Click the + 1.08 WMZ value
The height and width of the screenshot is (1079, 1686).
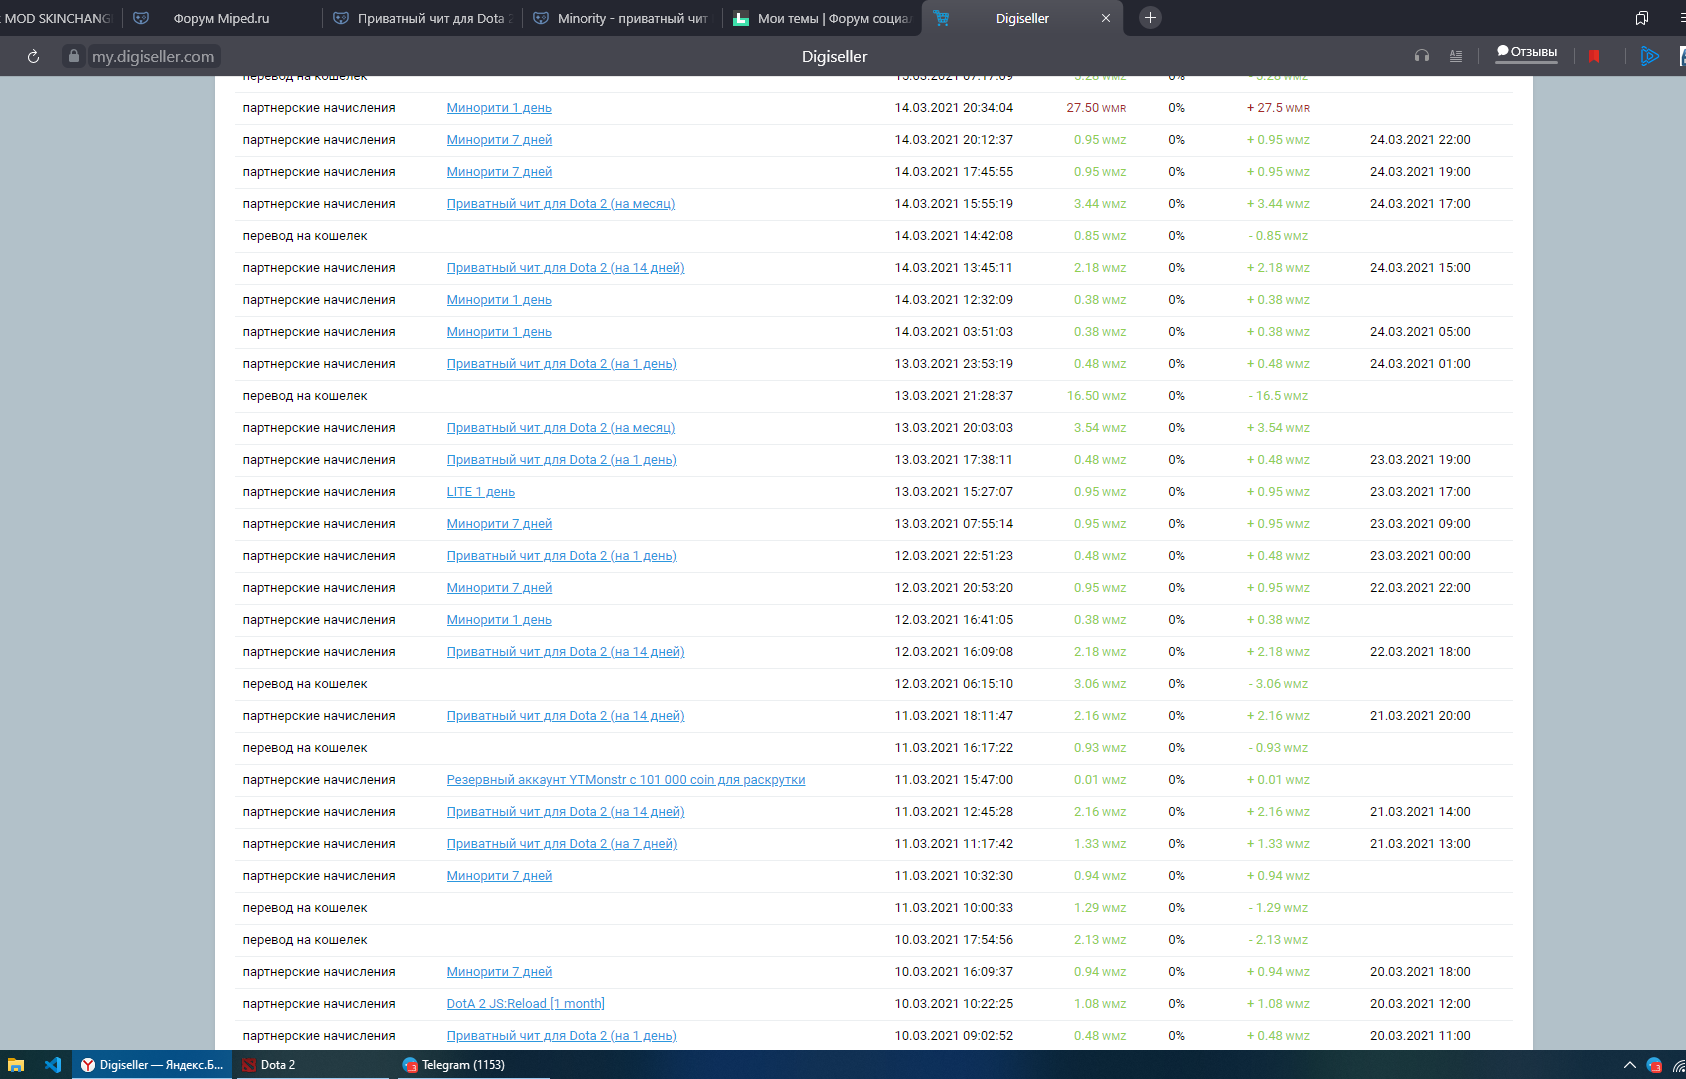point(1278,1004)
